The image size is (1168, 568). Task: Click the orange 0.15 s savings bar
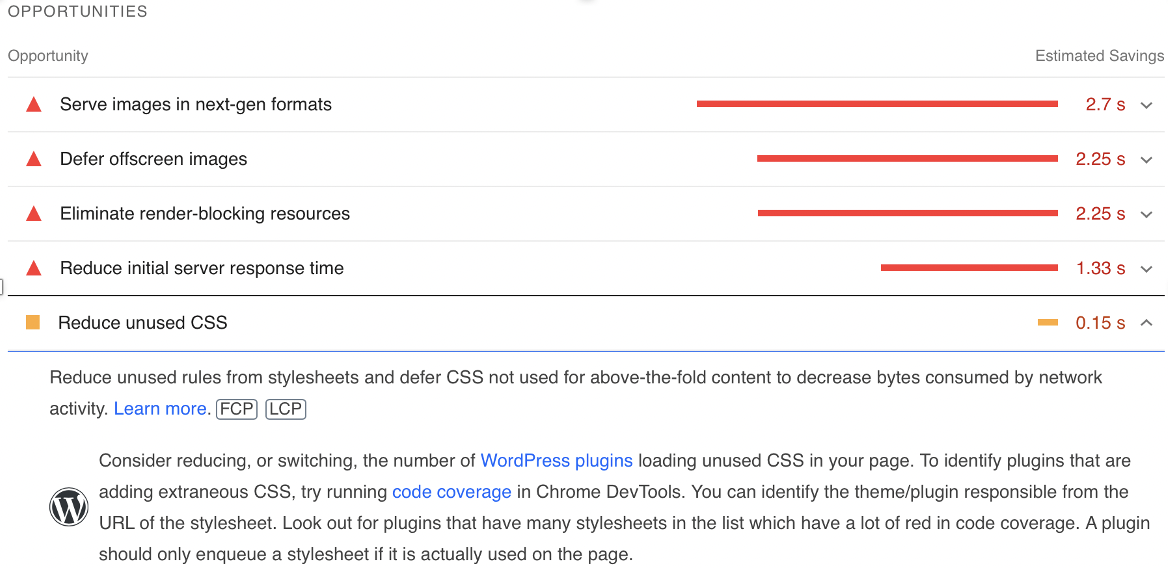(x=1047, y=322)
